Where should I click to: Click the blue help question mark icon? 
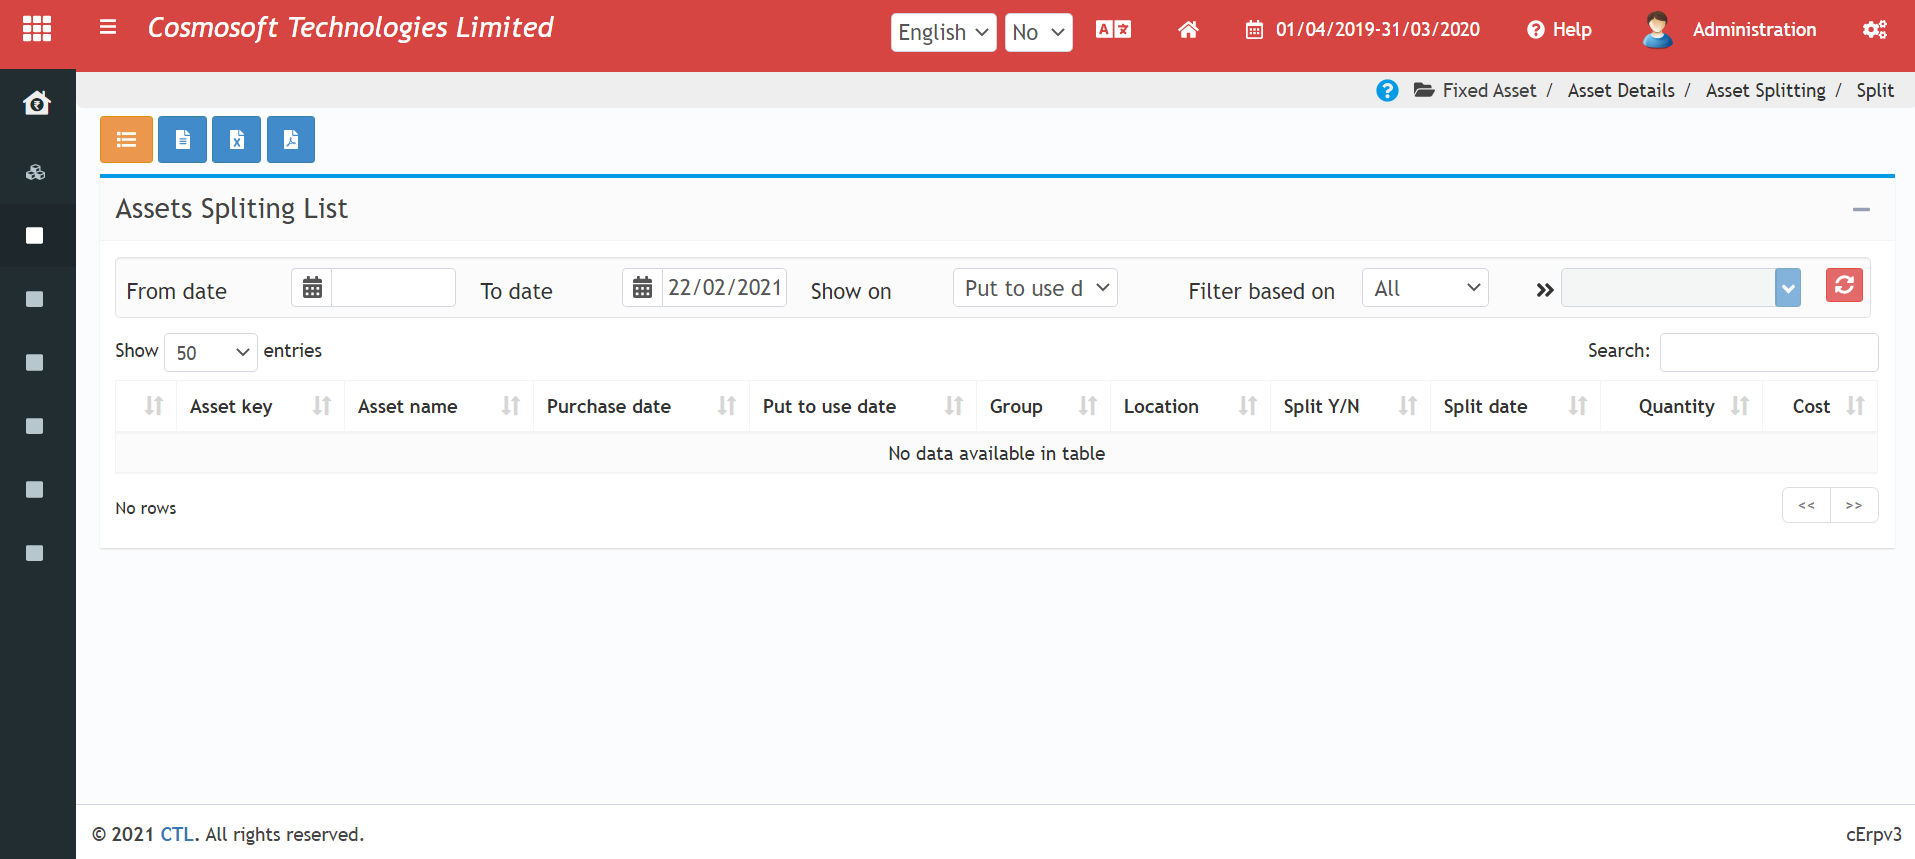pos(1387,91)
